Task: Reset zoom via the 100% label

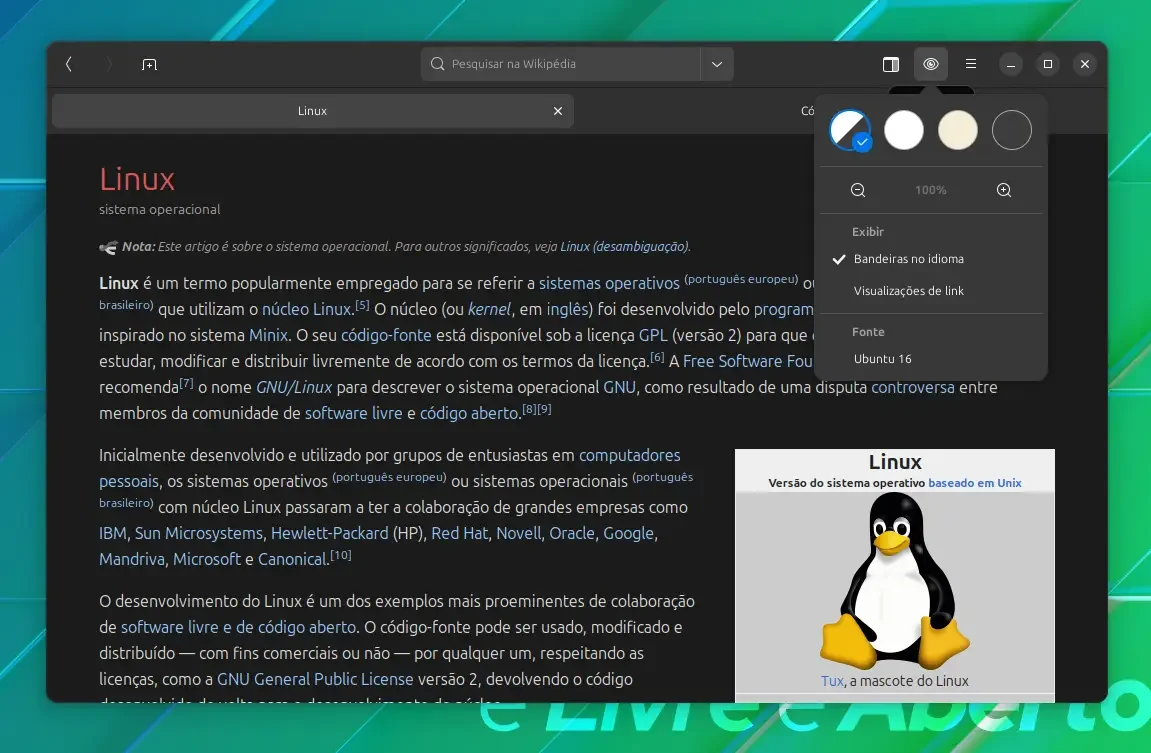Action: [930, 190]
